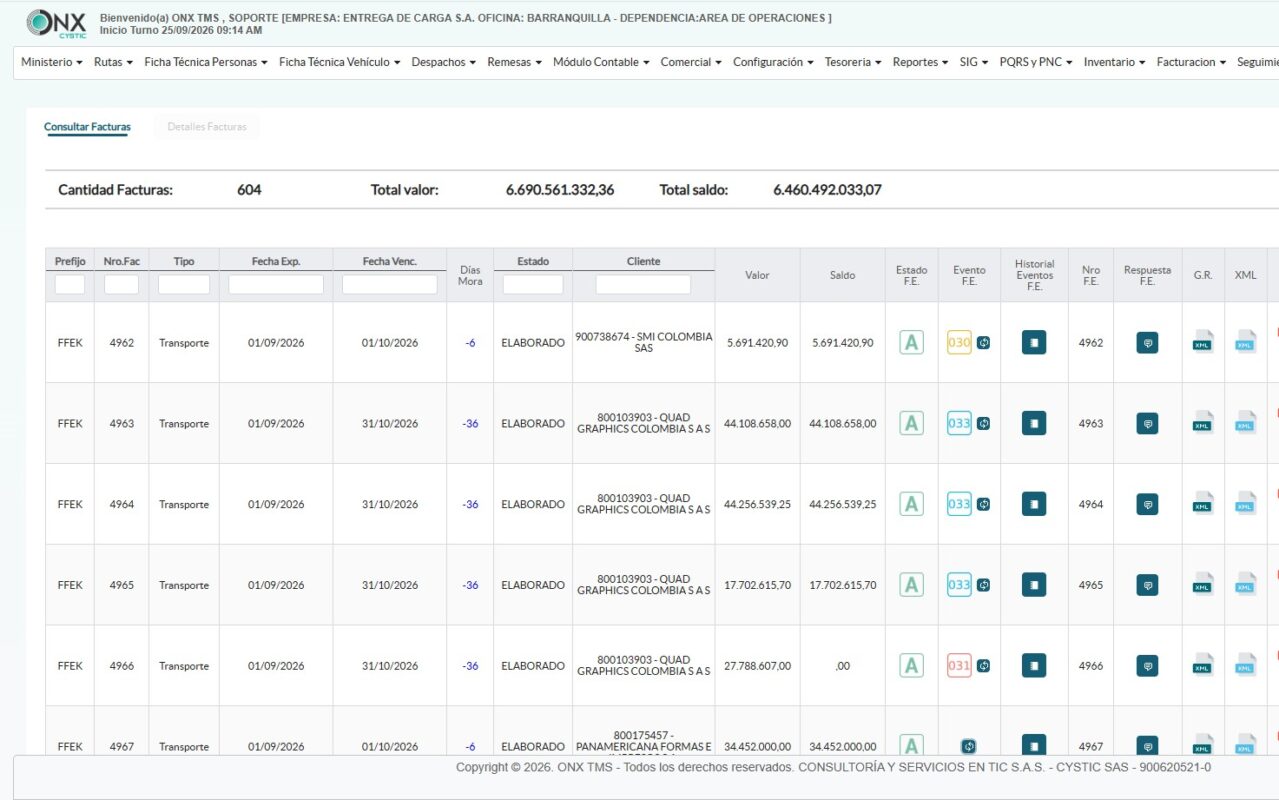Open Respuesta F.E. for invoice 4963

point(1147,424)
